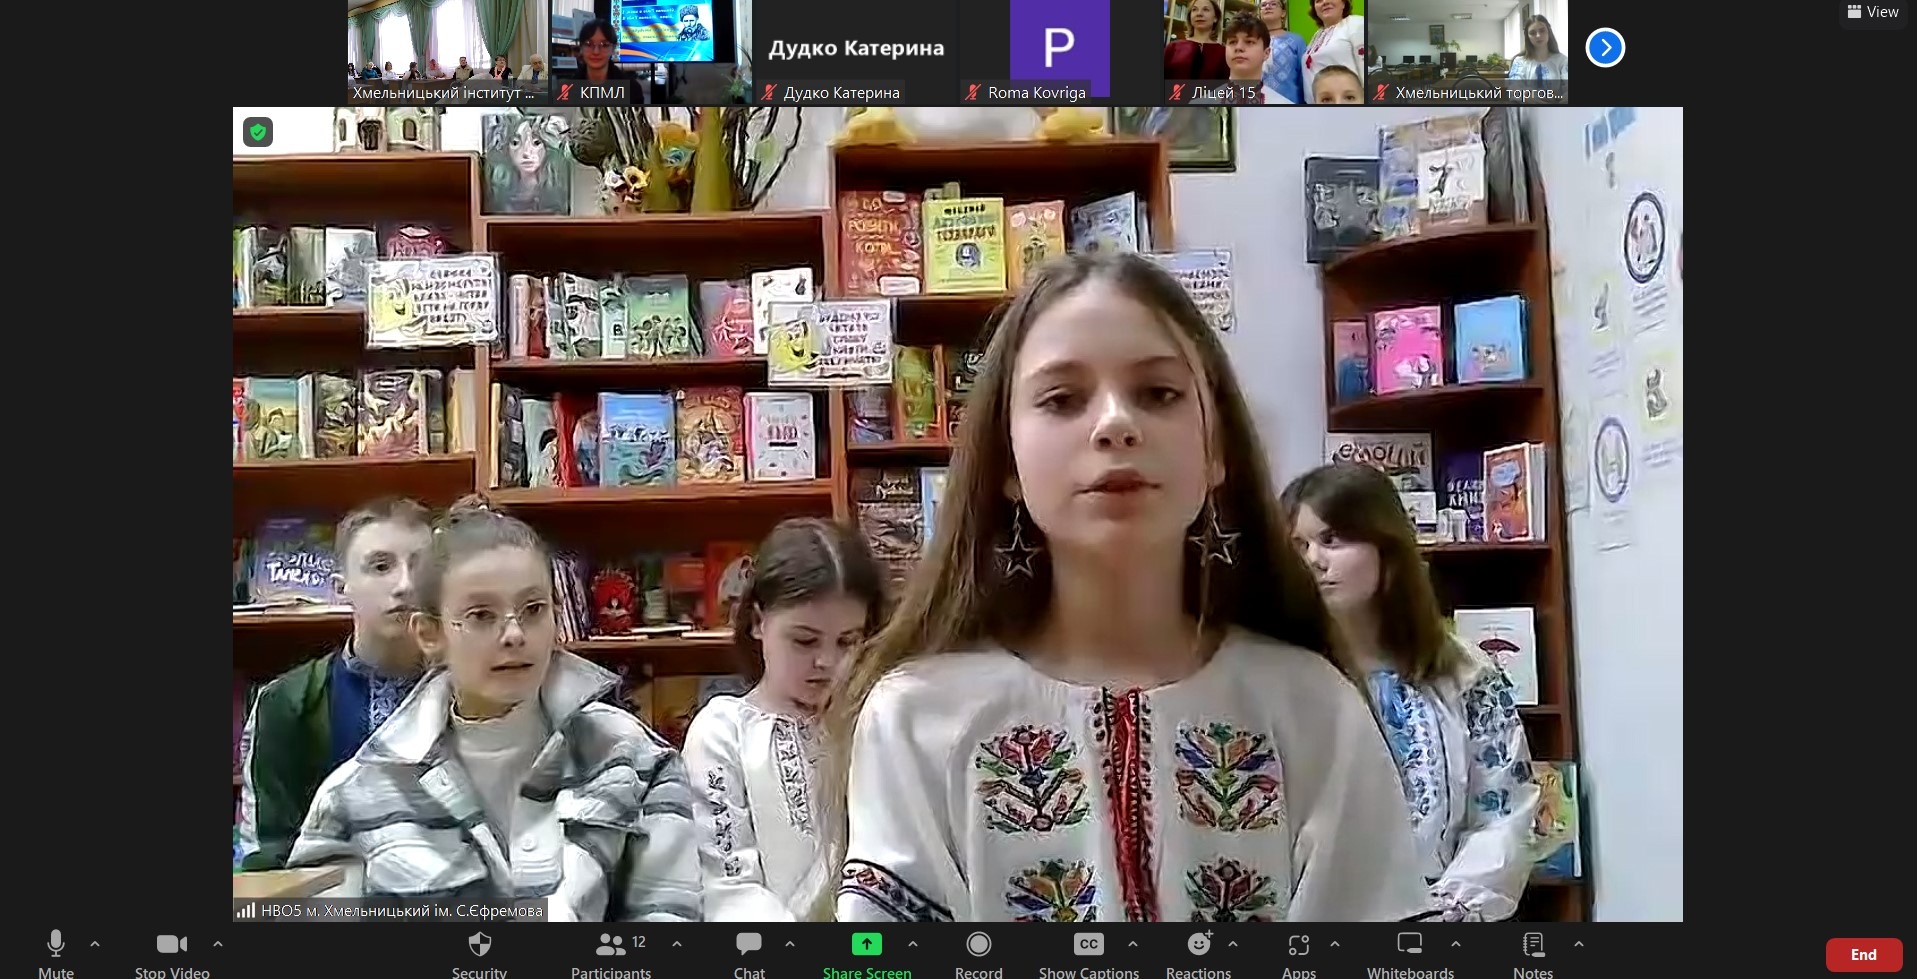This screenshot has width=1917, height=979.
Task: Mute the microphone
Action: pos(56,945)
